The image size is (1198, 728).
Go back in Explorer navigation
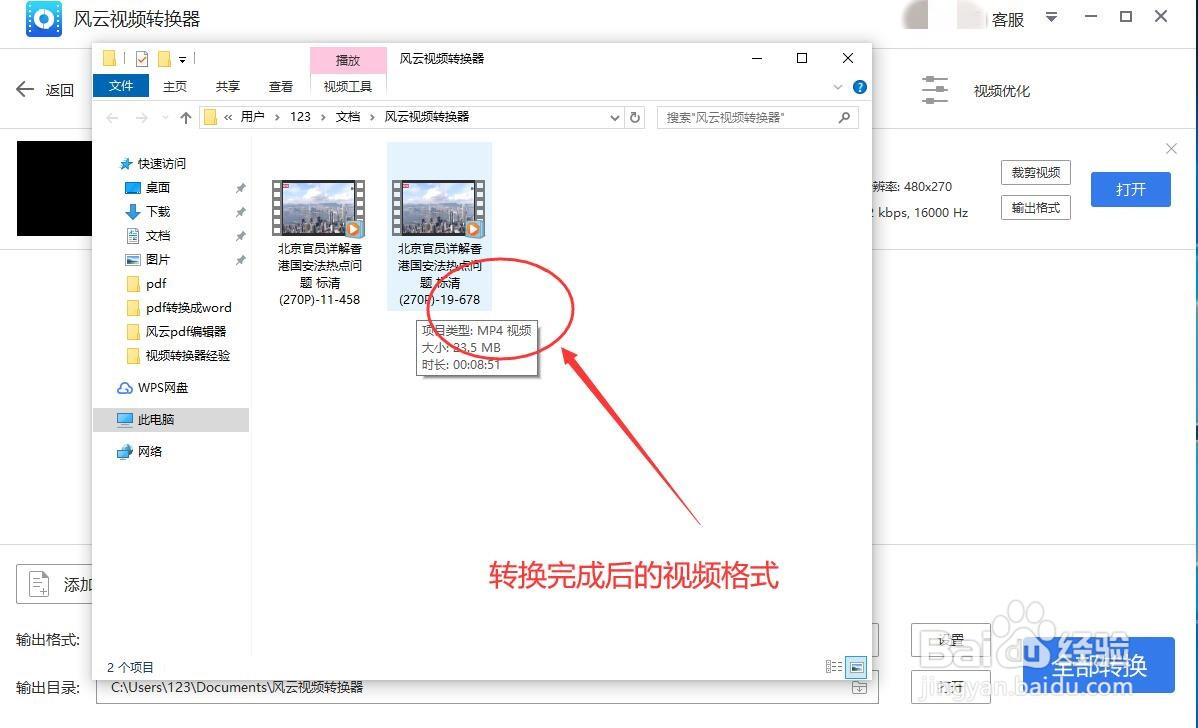(x=112, y=118)
